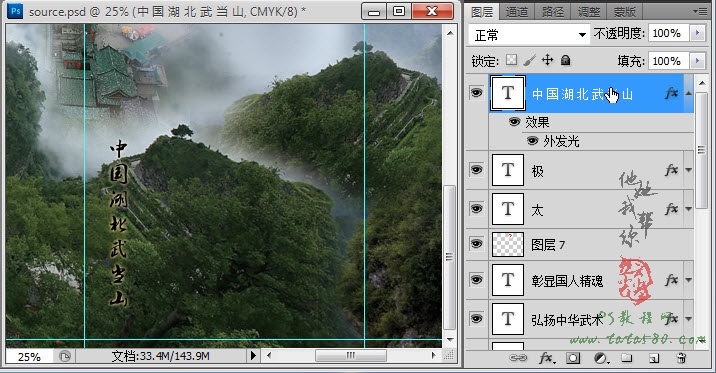Hide the 中国湖北武当山 text layer
The image size is (716, 373).
[x=476, y=93]
